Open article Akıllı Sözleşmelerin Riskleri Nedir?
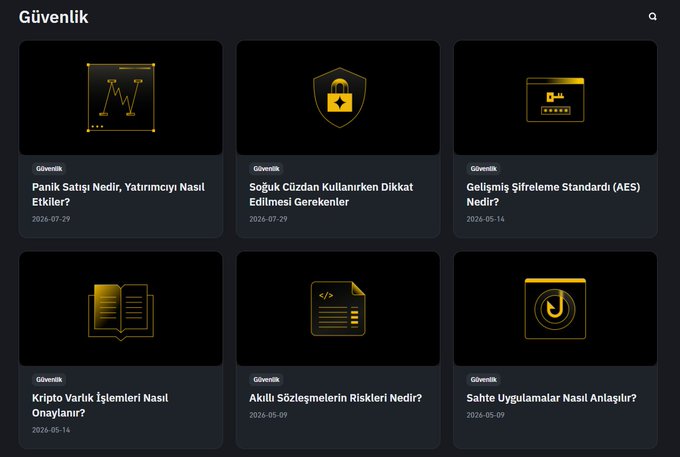680x457 pixels. 335,398
